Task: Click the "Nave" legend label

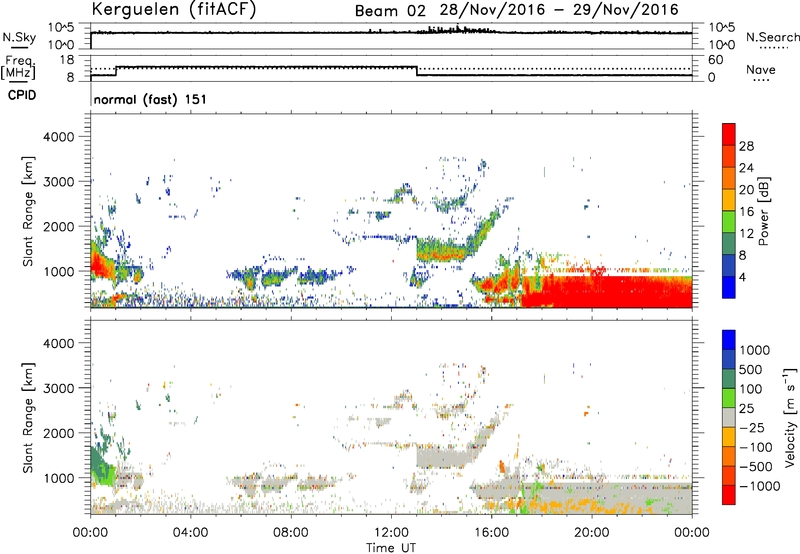Action: tap(761, 70)
